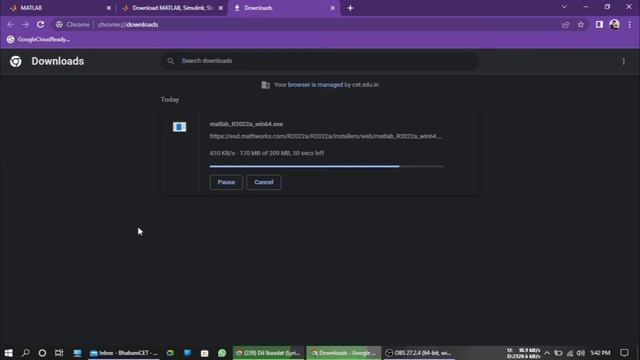Open the network icon in tray
640x360 pixels.
pyautogui.click(x=569, y=353)
